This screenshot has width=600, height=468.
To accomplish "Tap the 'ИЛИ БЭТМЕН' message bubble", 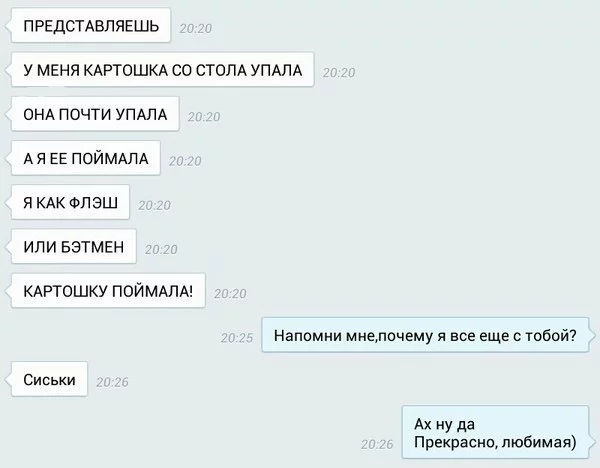I will pyautogui.click(x=73, y=246).
